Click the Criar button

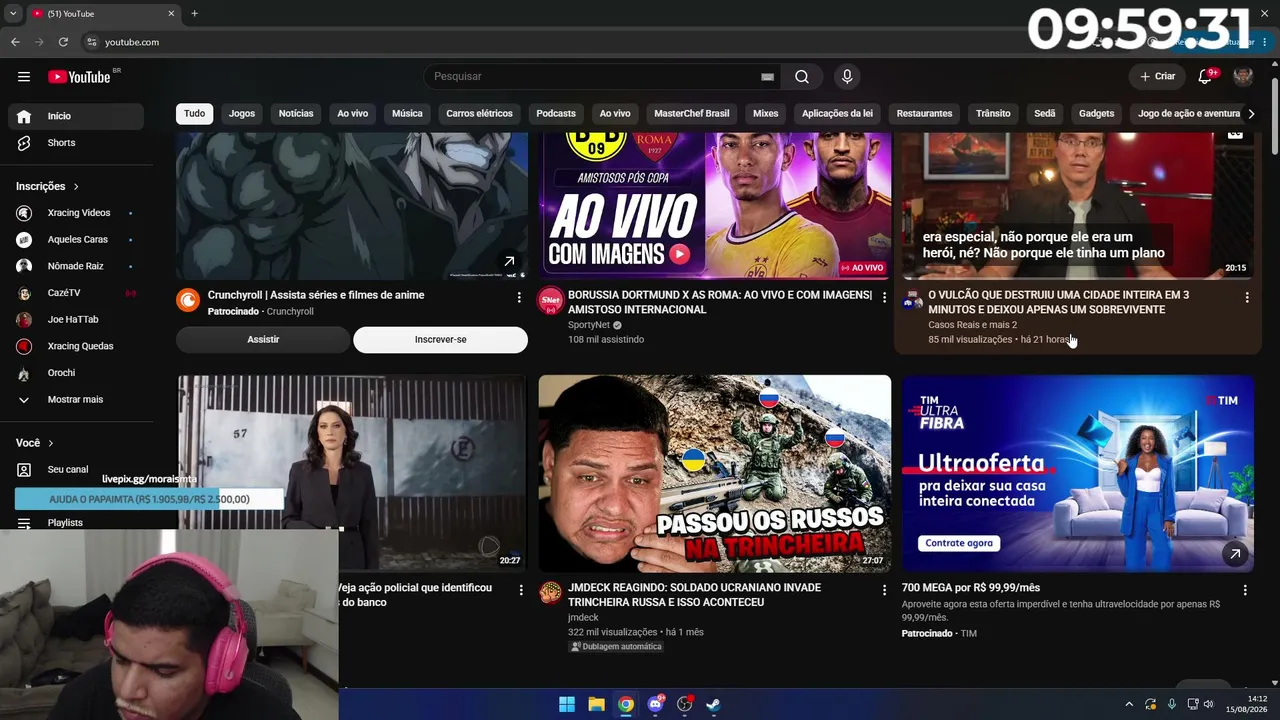(1158, 77)
